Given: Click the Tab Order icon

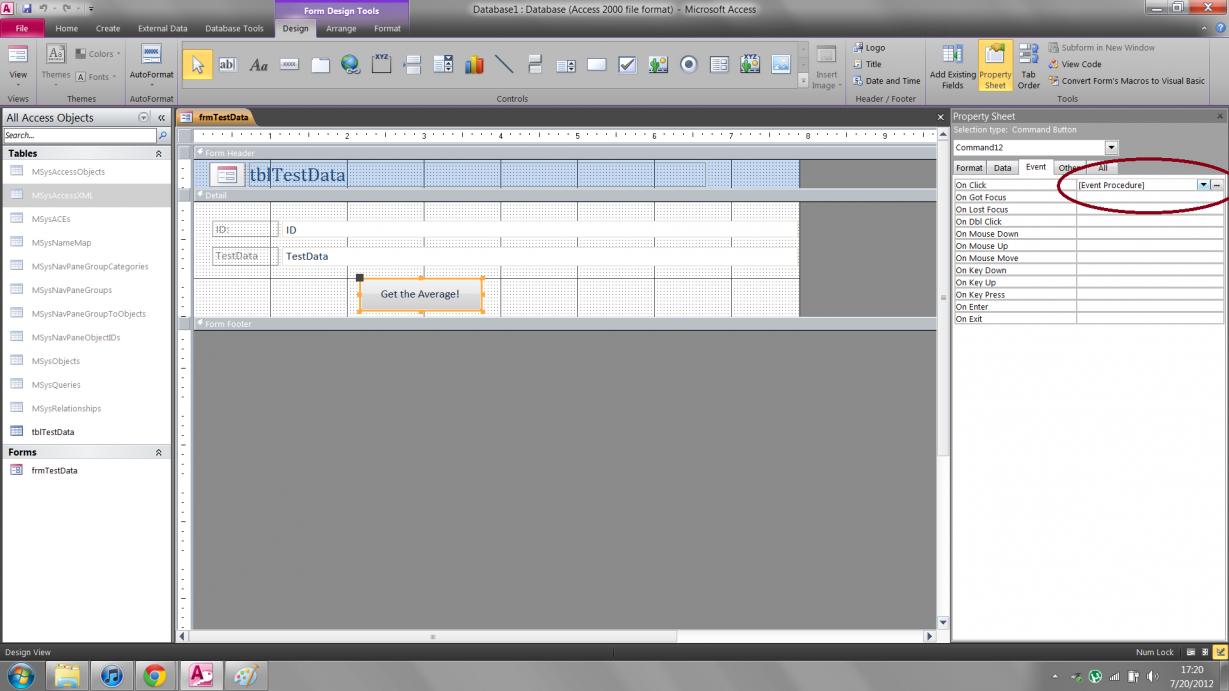Looking at the screenshot, I should tap(1028, 66).
